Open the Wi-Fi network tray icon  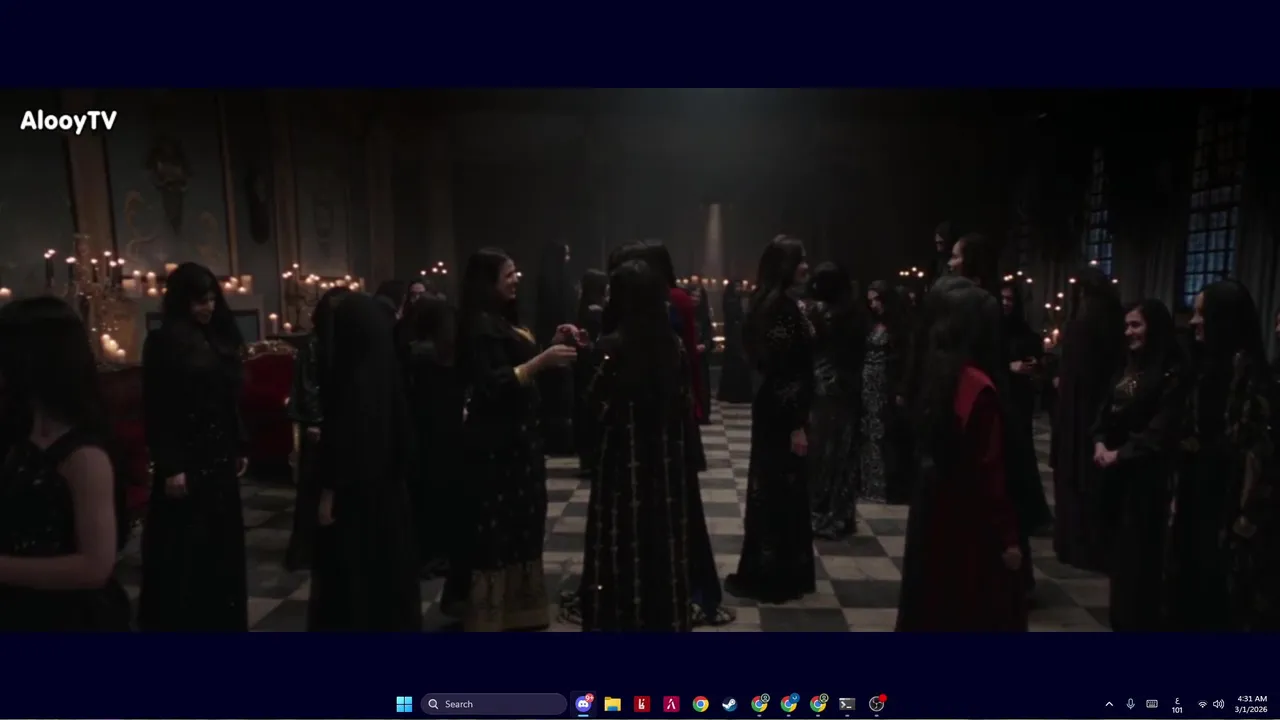point(1202,704)
